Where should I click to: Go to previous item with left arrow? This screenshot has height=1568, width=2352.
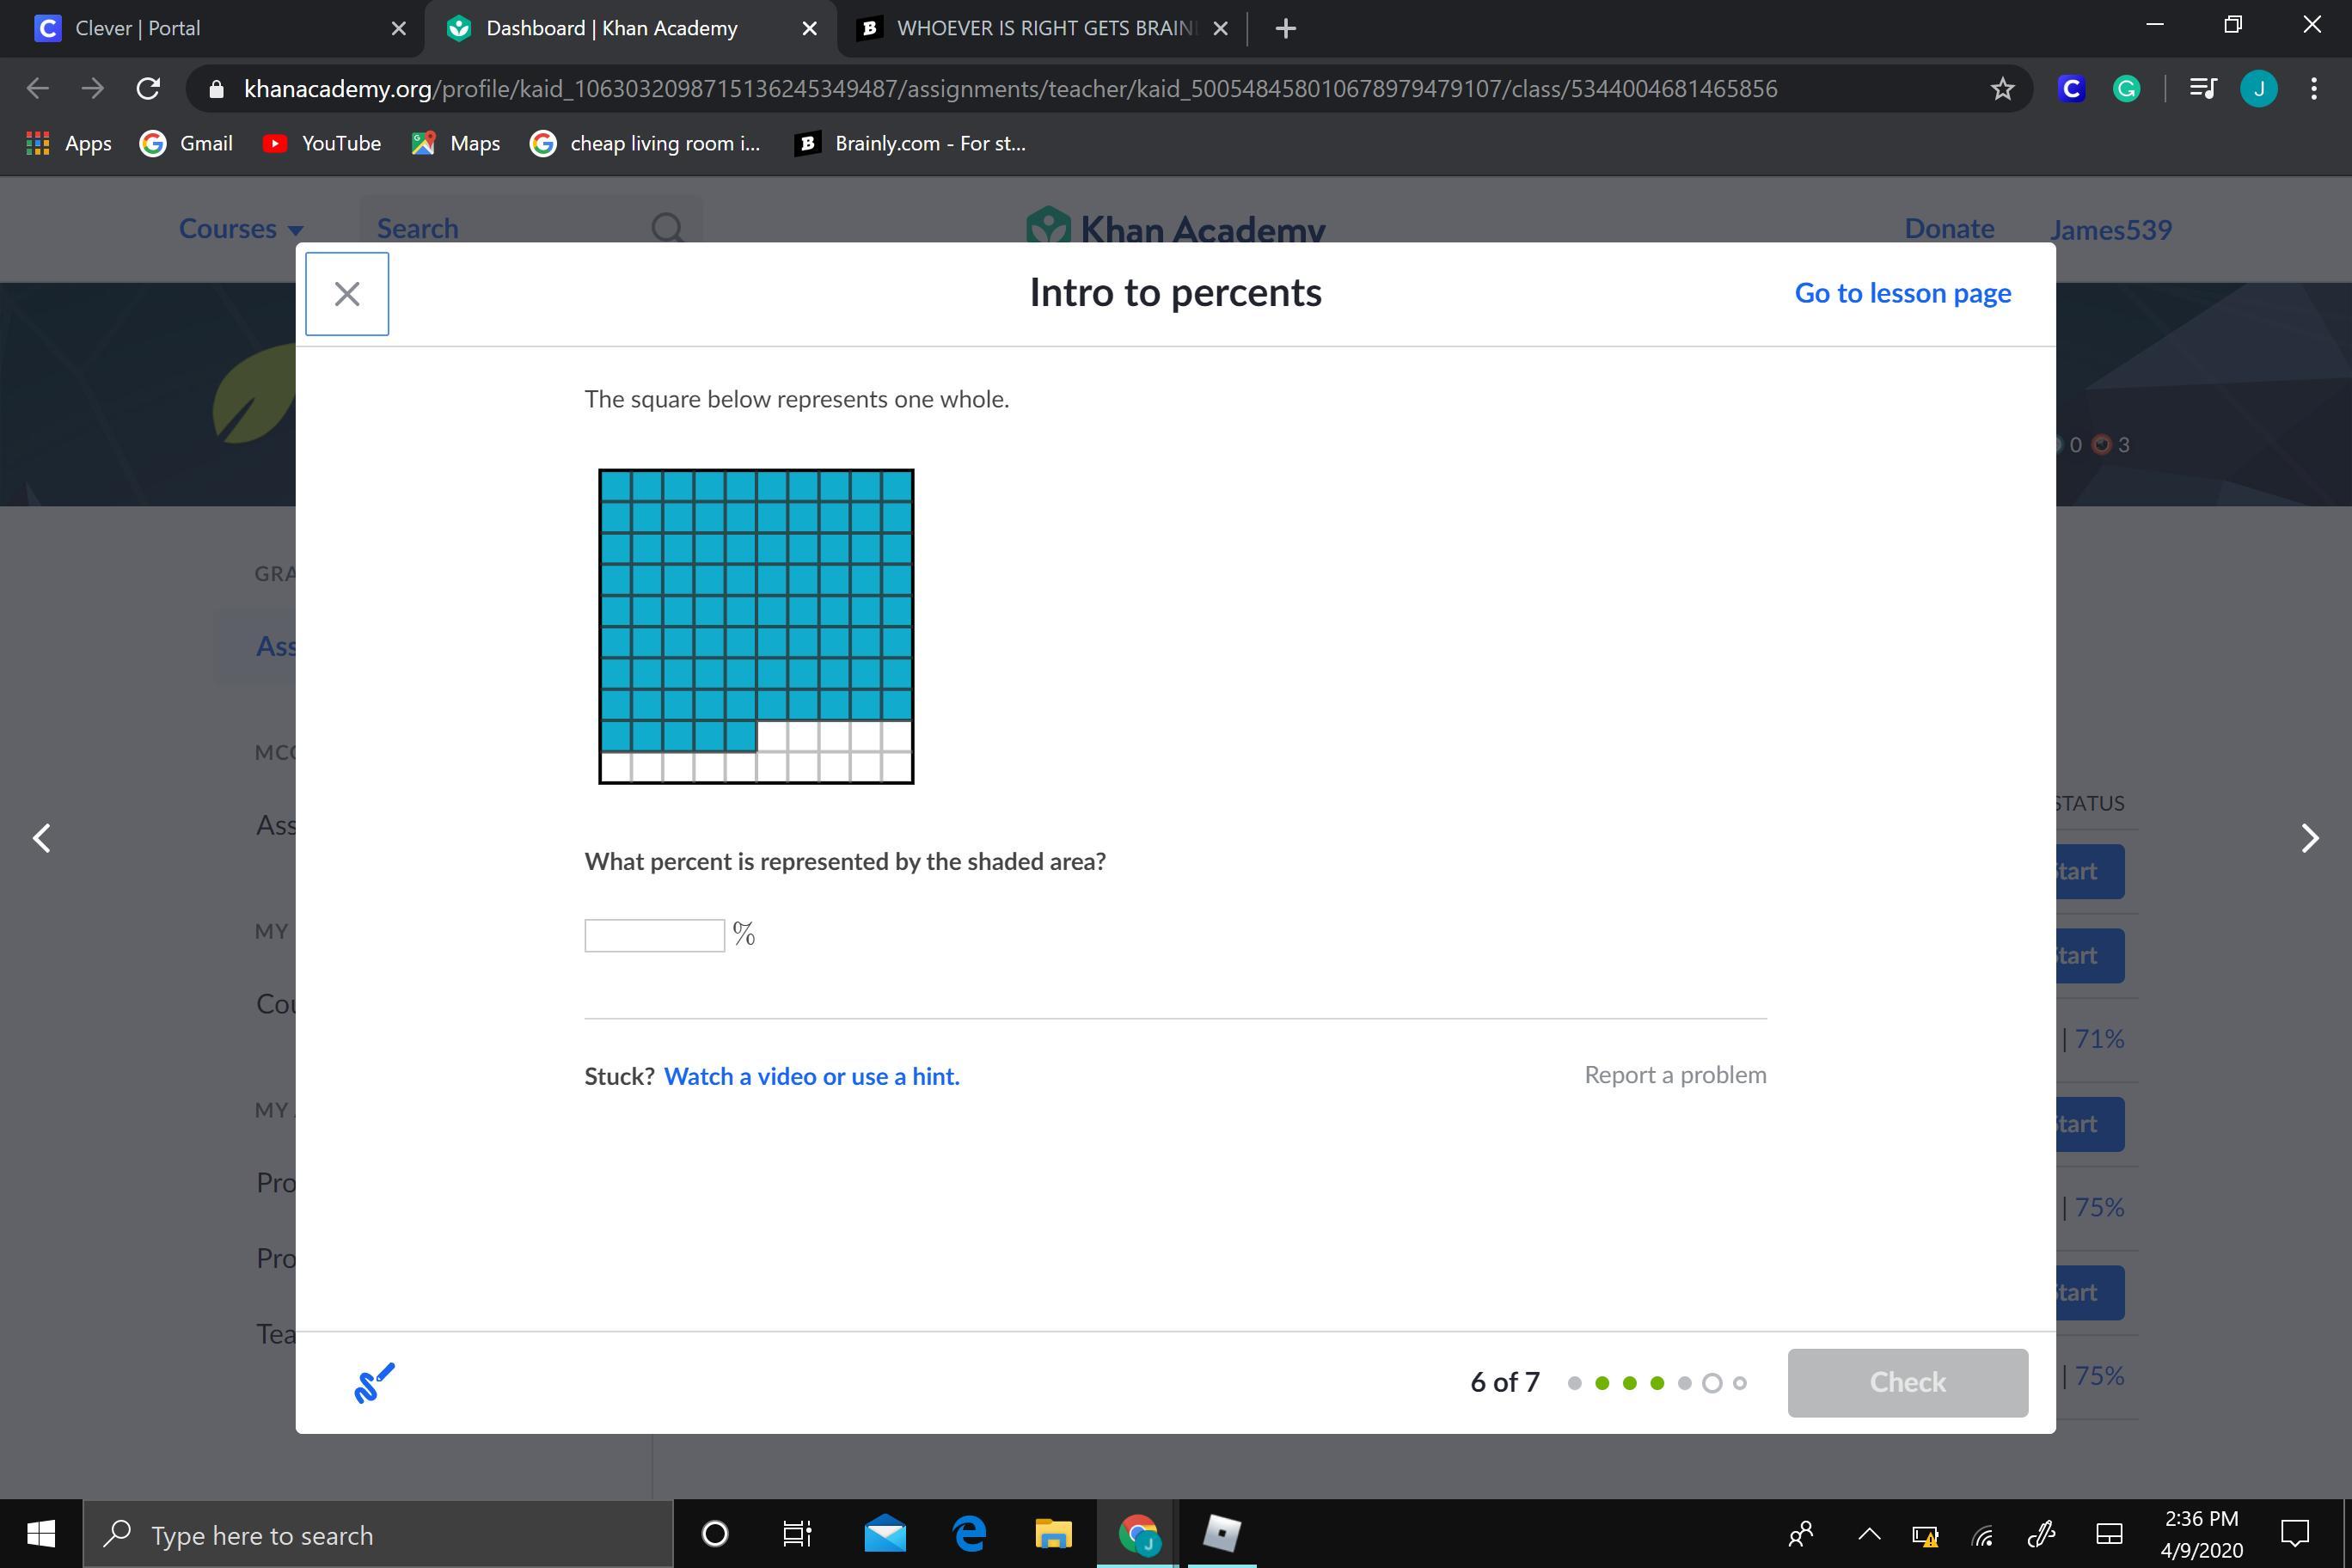click(x=42, y=838)
